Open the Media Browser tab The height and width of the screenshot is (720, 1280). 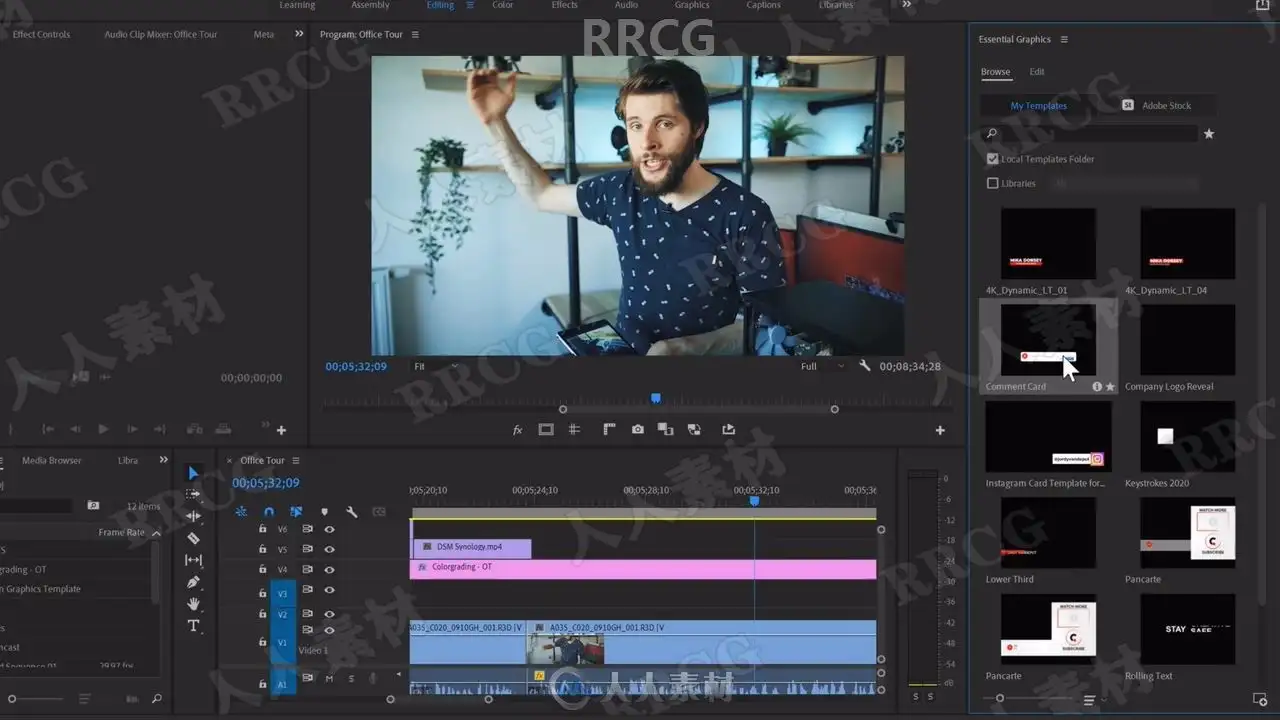pyautogui.click(x=52, y=460)
